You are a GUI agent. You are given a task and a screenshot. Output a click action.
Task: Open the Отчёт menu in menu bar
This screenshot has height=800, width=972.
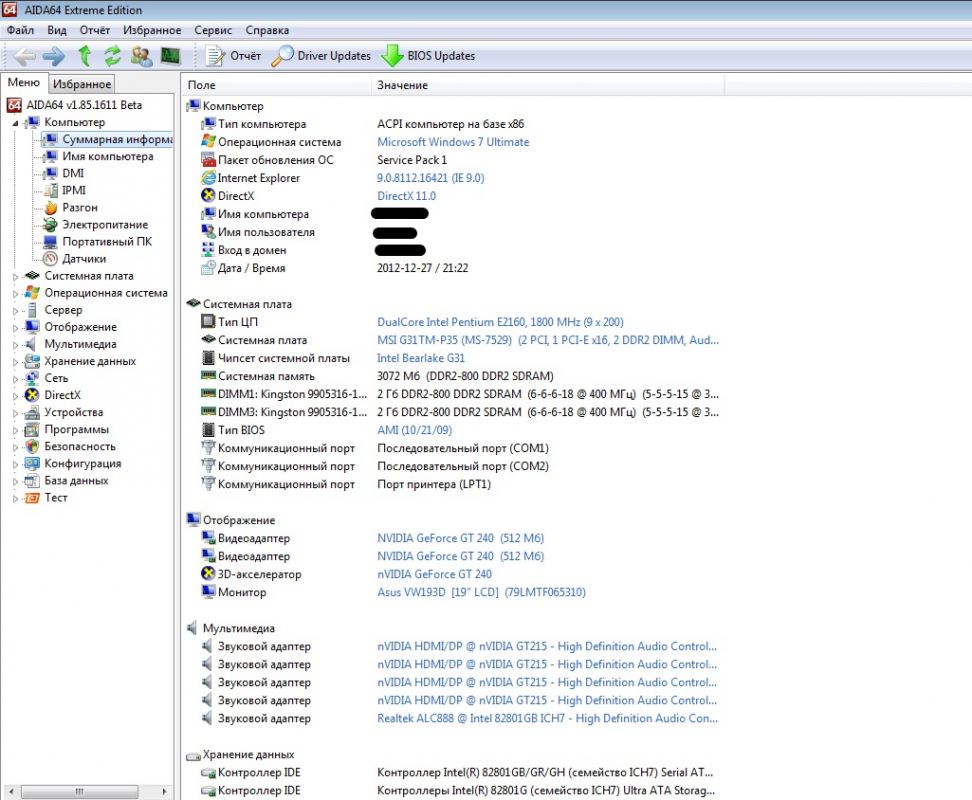(x=94, y=30)
